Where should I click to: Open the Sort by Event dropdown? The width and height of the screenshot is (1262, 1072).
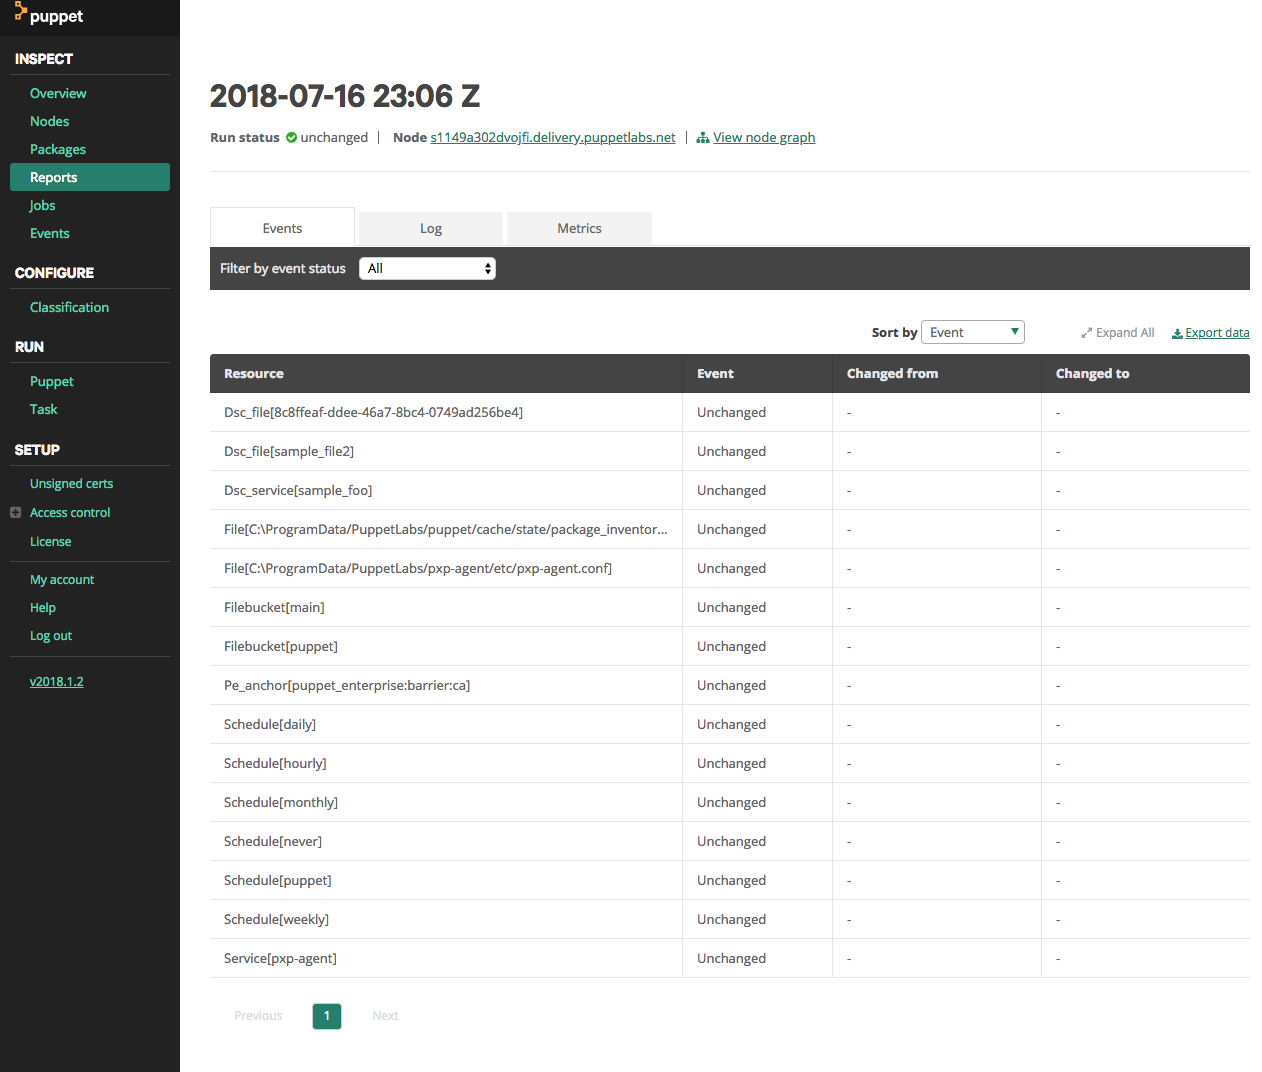[972, 332]
